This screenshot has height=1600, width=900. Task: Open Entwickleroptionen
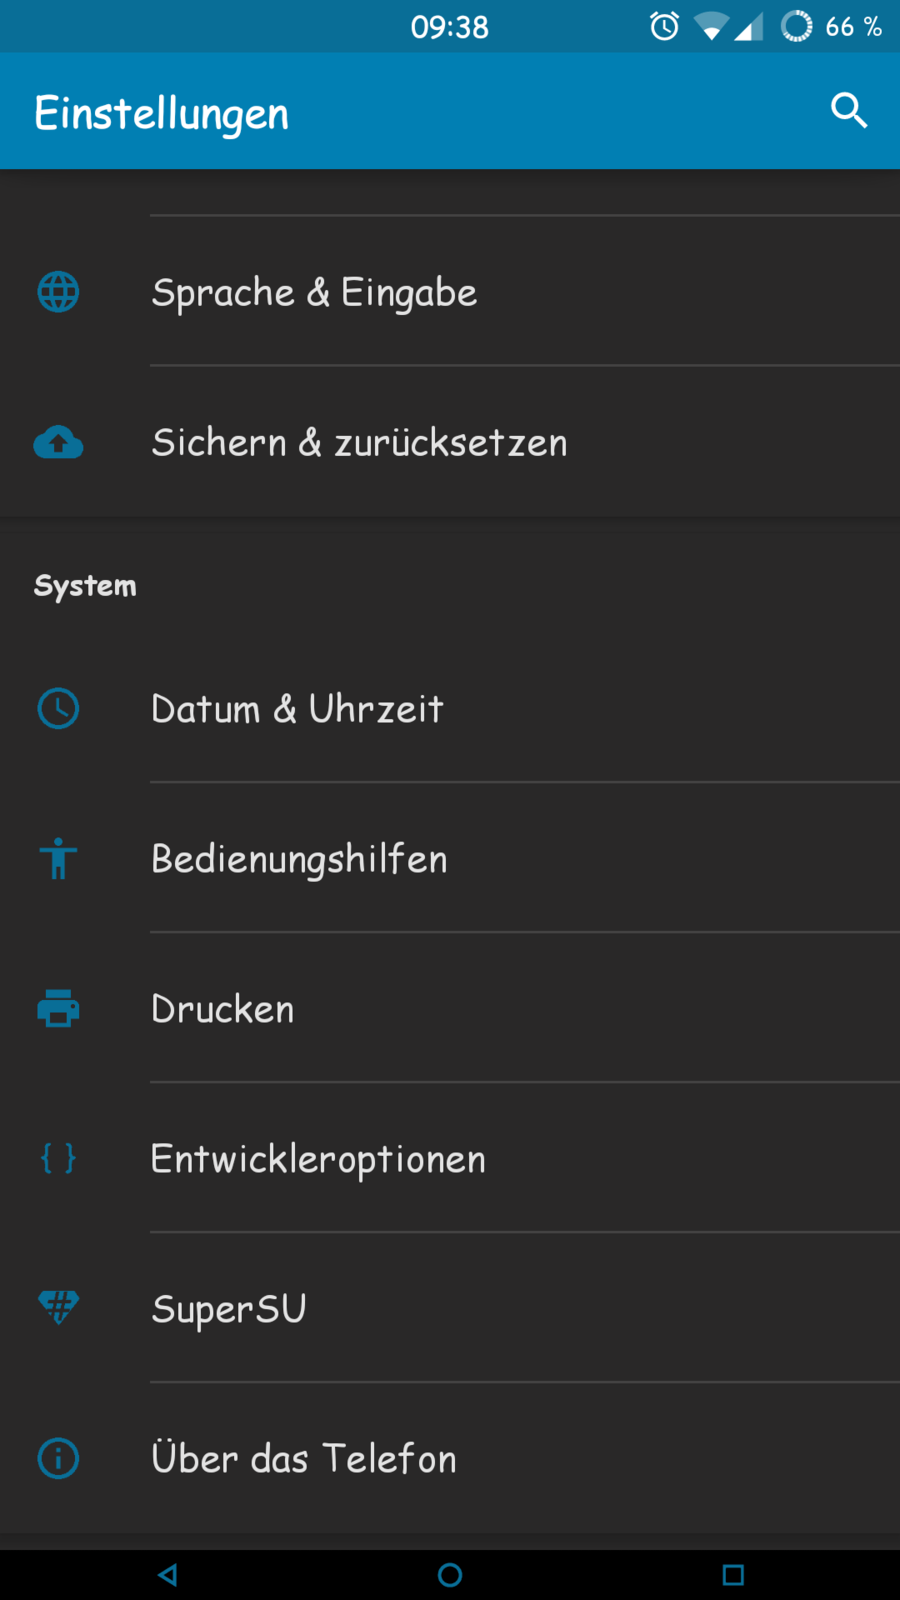coord(318,1159)
